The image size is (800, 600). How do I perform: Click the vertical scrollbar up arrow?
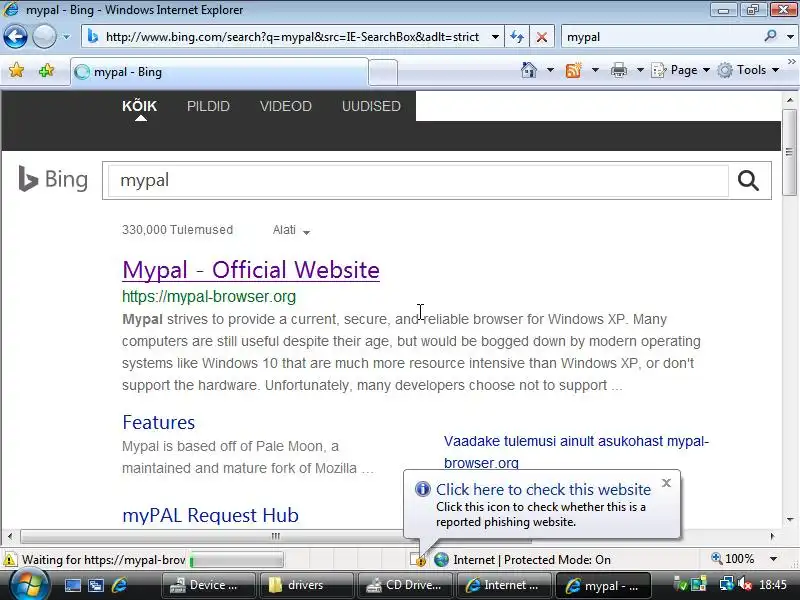[790, 100]
